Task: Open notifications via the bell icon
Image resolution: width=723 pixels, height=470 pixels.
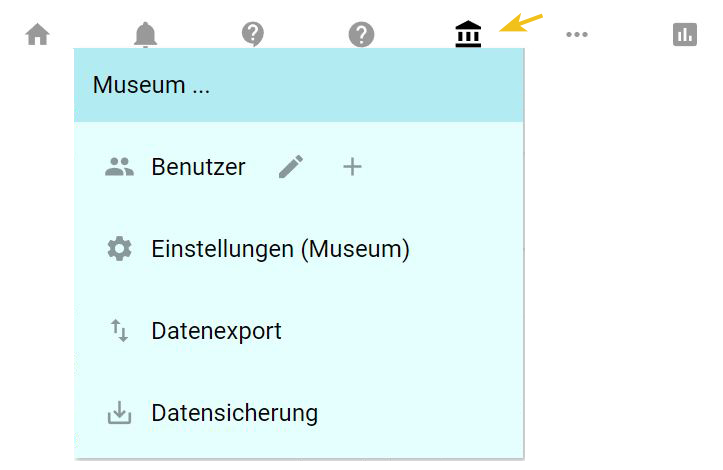Action: pyautogui.click(x=145, y=34)
